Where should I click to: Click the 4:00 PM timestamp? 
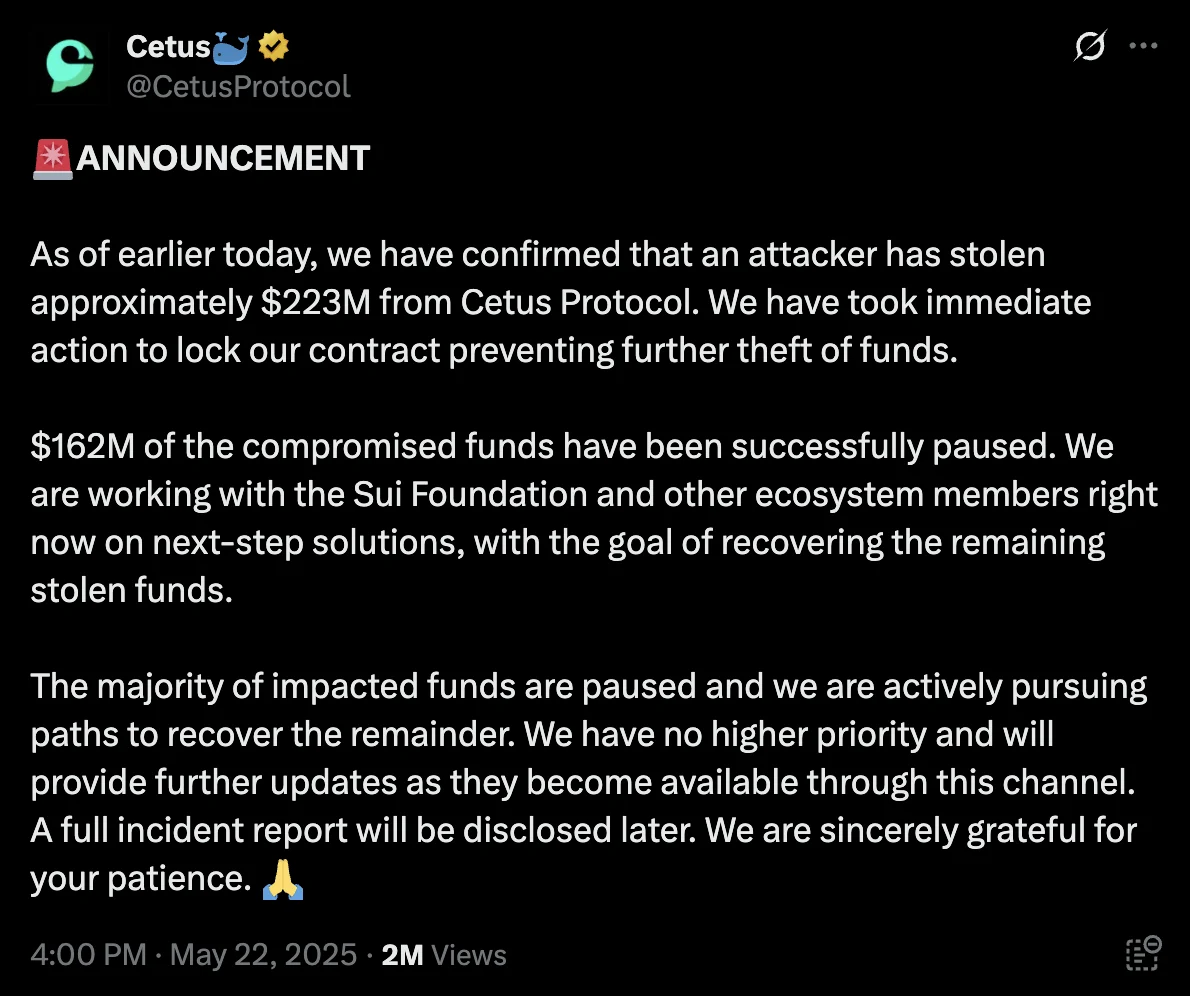coord(88,954)
